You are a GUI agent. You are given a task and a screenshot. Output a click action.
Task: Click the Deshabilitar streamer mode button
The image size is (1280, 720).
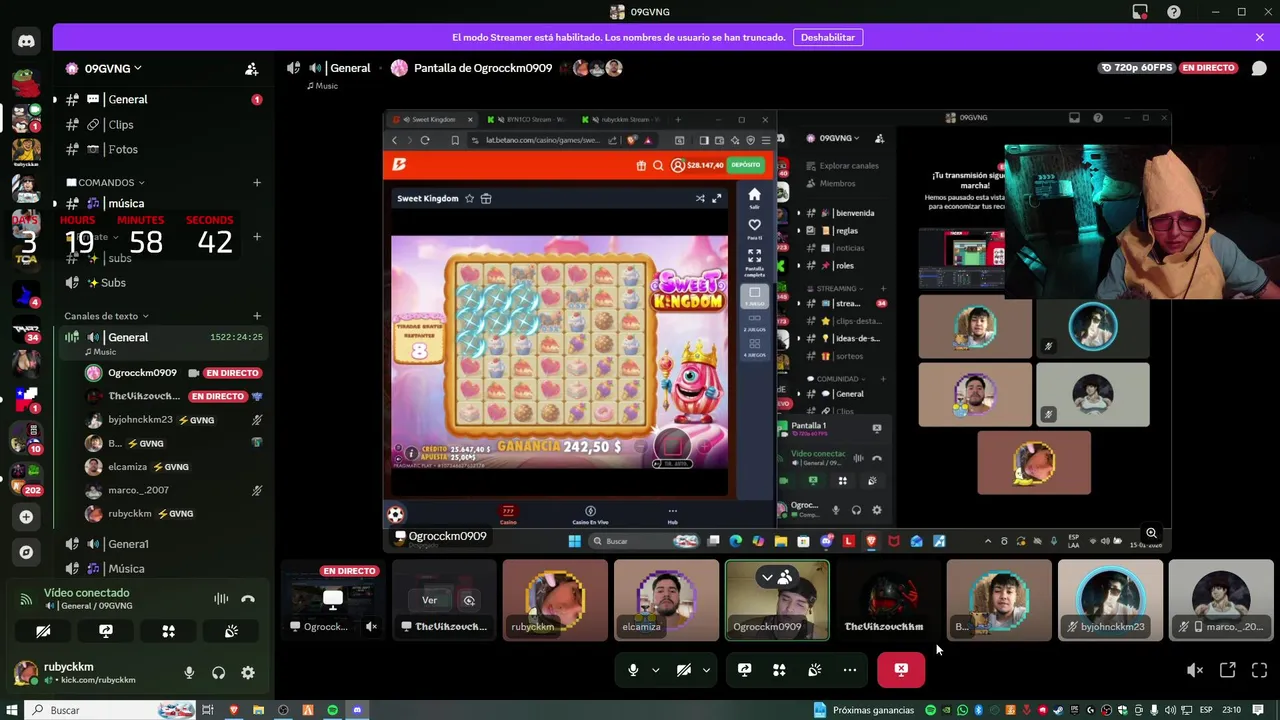(828, 37)
